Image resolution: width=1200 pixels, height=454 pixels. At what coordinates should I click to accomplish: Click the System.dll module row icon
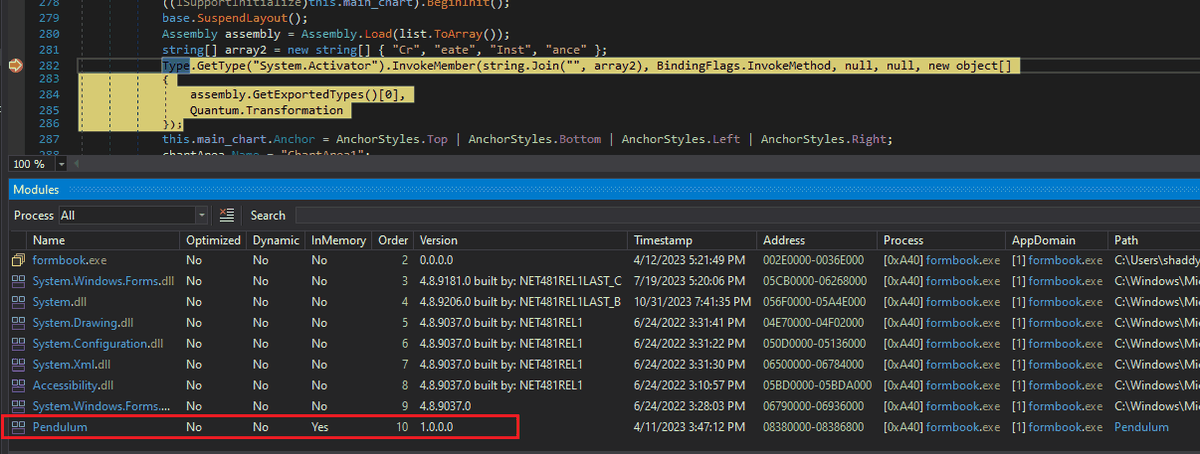pos(17,302)
